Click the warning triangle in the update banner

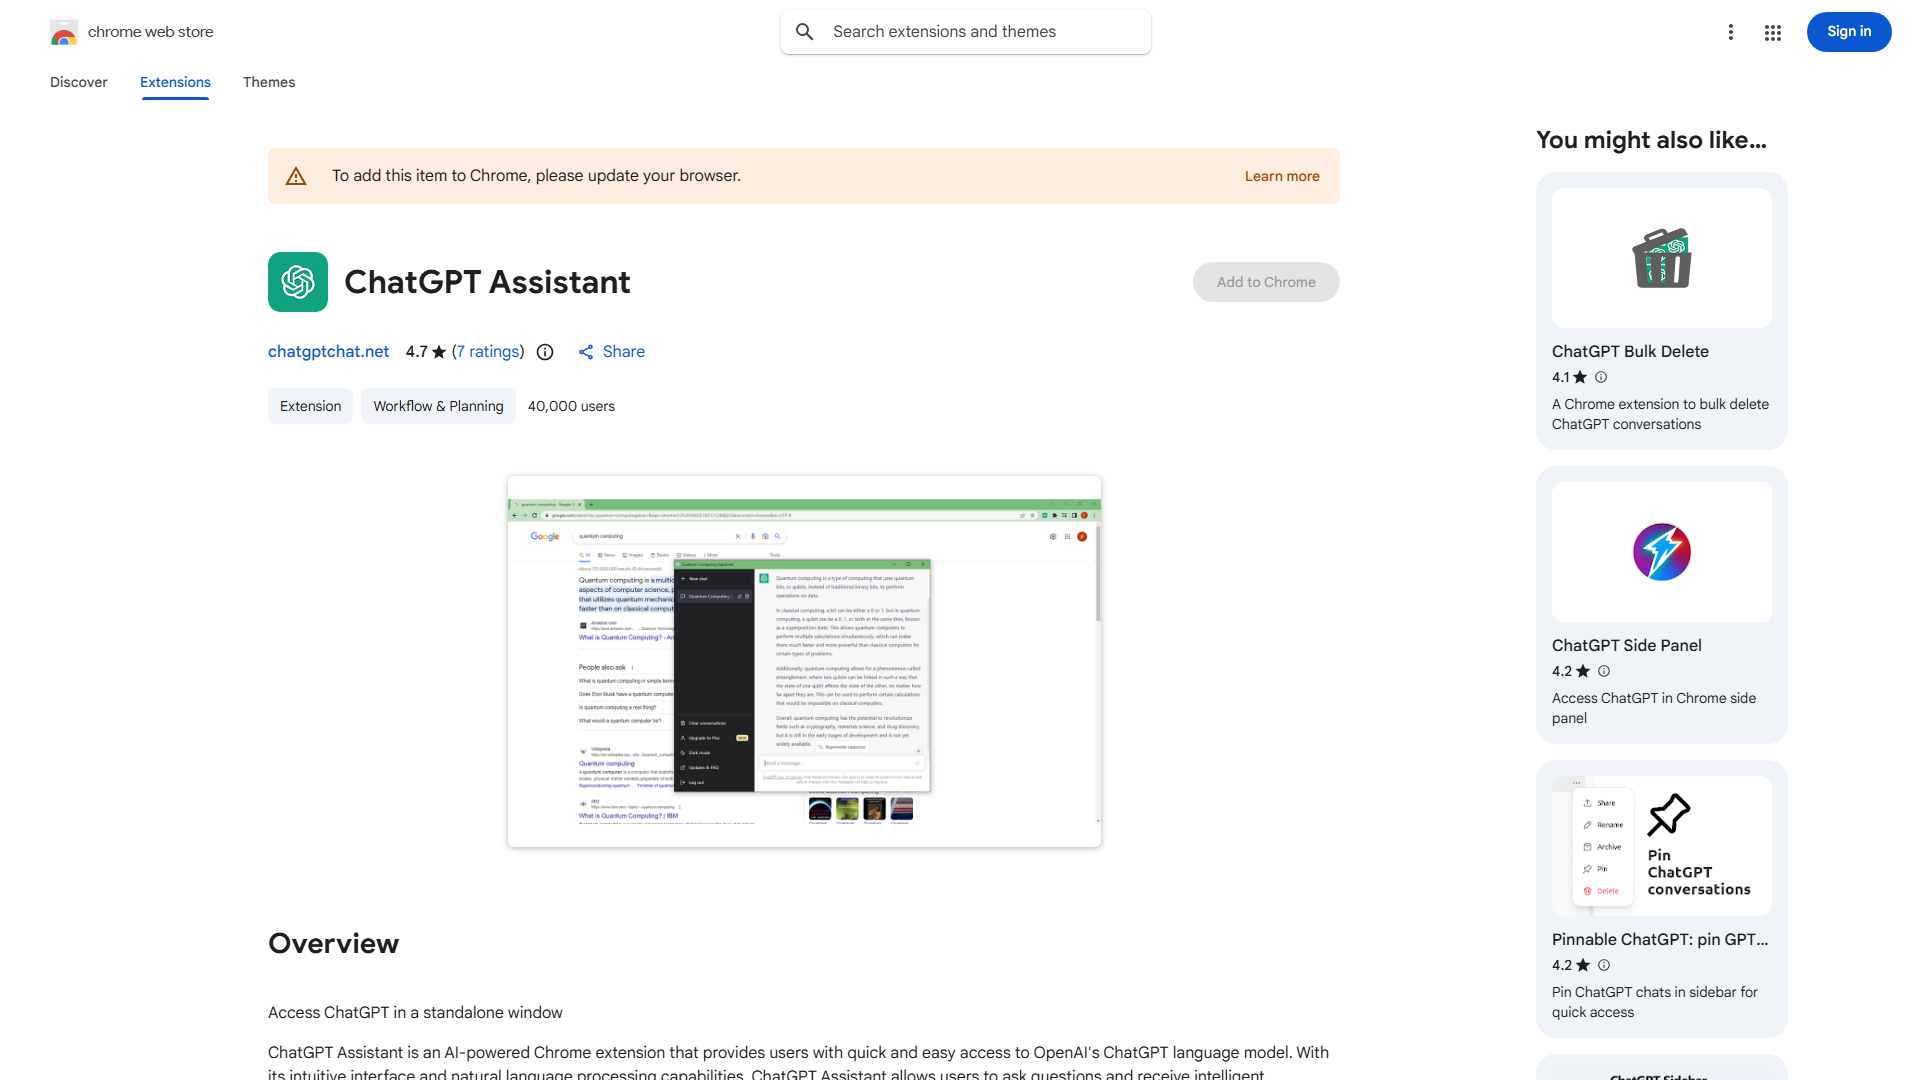296,175
